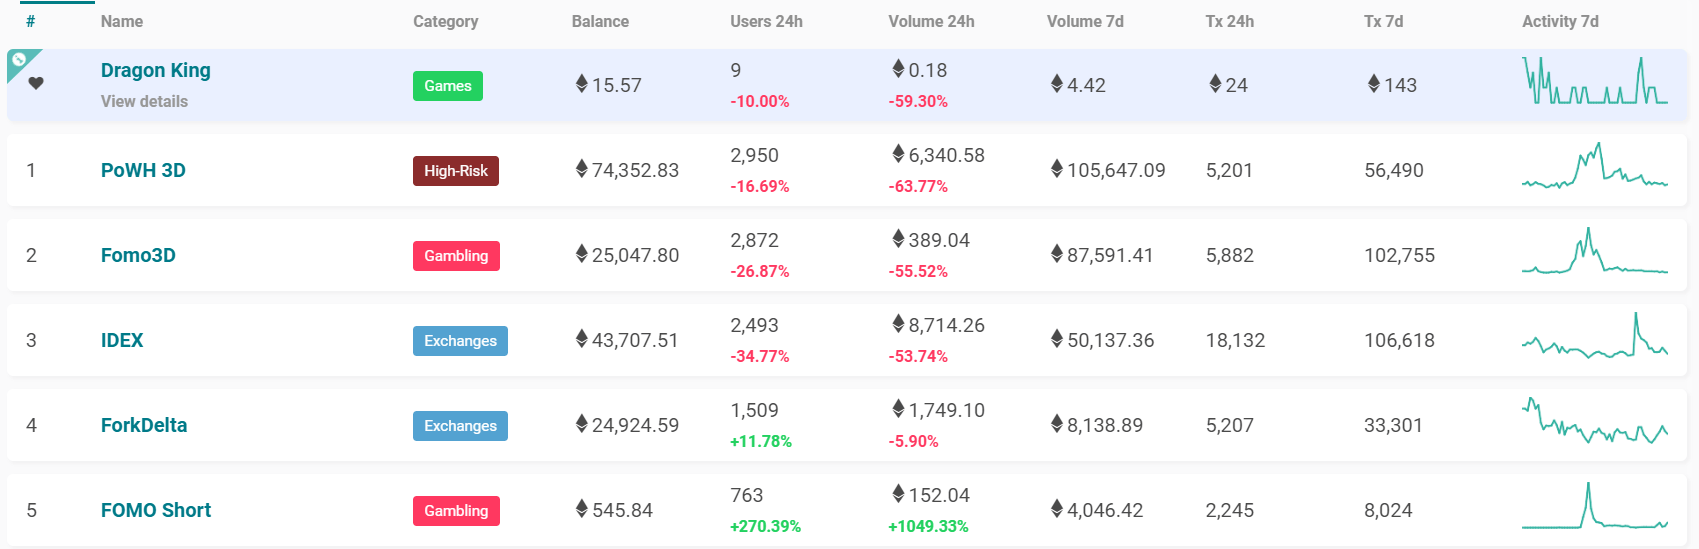Click Tx 24h value 18,132
The height and width of the screenshot is (549, 1699).
(1236, 340)
